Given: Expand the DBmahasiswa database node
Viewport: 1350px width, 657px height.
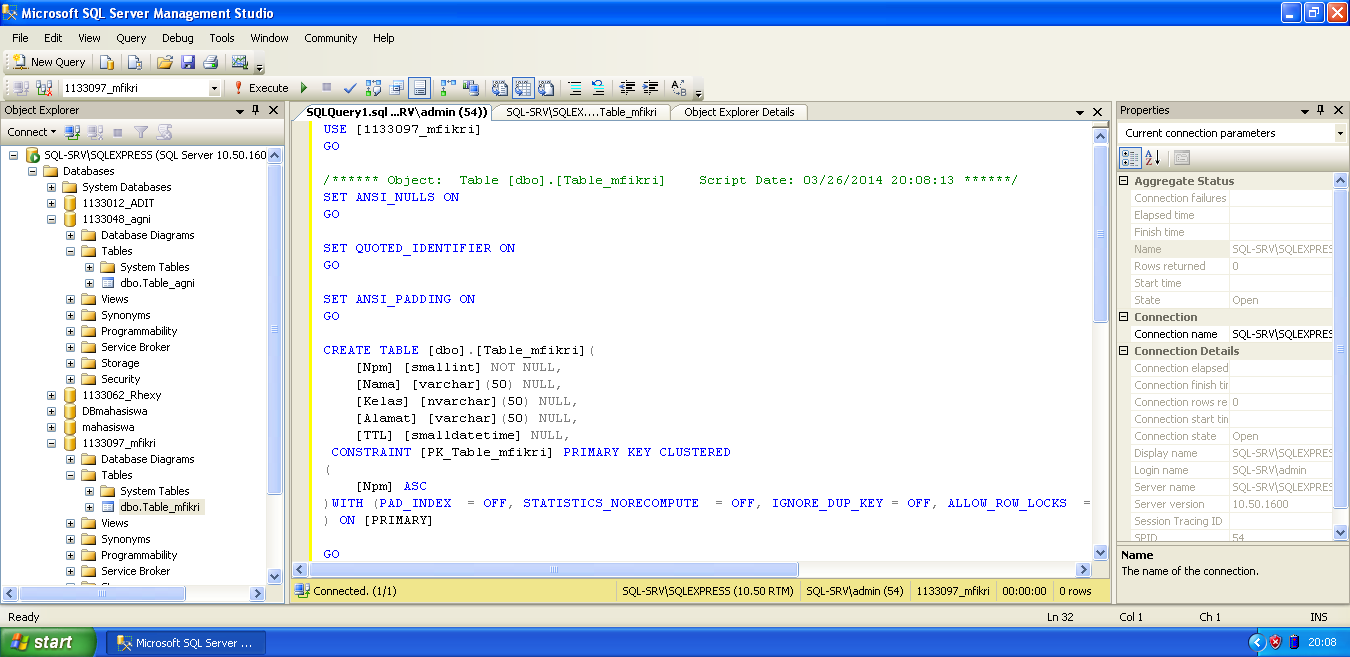Looking at the screenshot, I should click(x=52, y=411).
